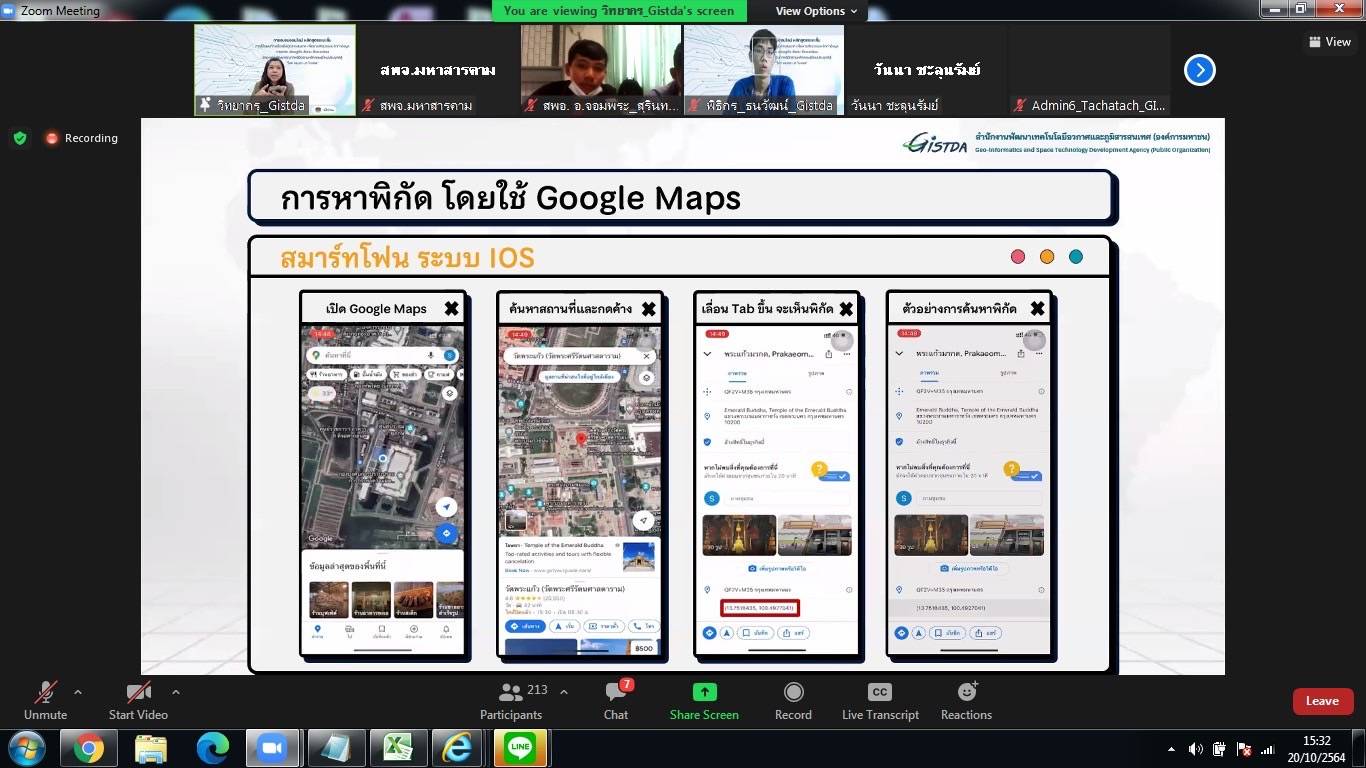This screenshot has width=1366, height=768.
Task: Open the notepad app on the taskbar
Action: point(336,748)
